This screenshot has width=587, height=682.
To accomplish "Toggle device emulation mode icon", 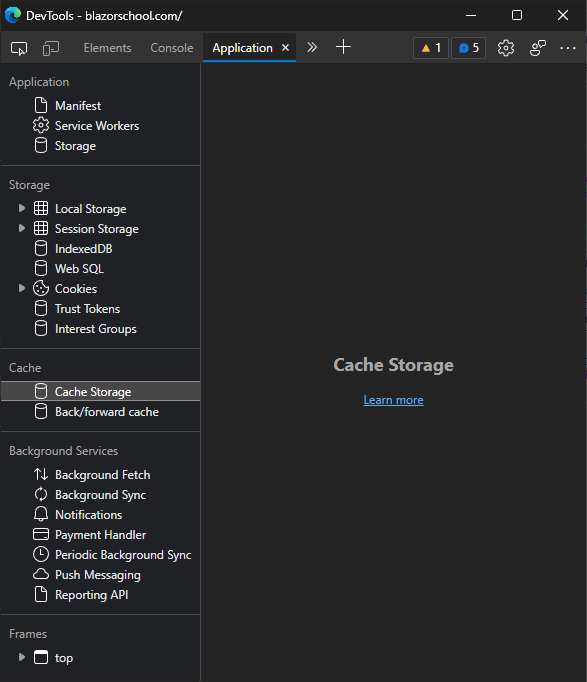I will coord(51,48).
